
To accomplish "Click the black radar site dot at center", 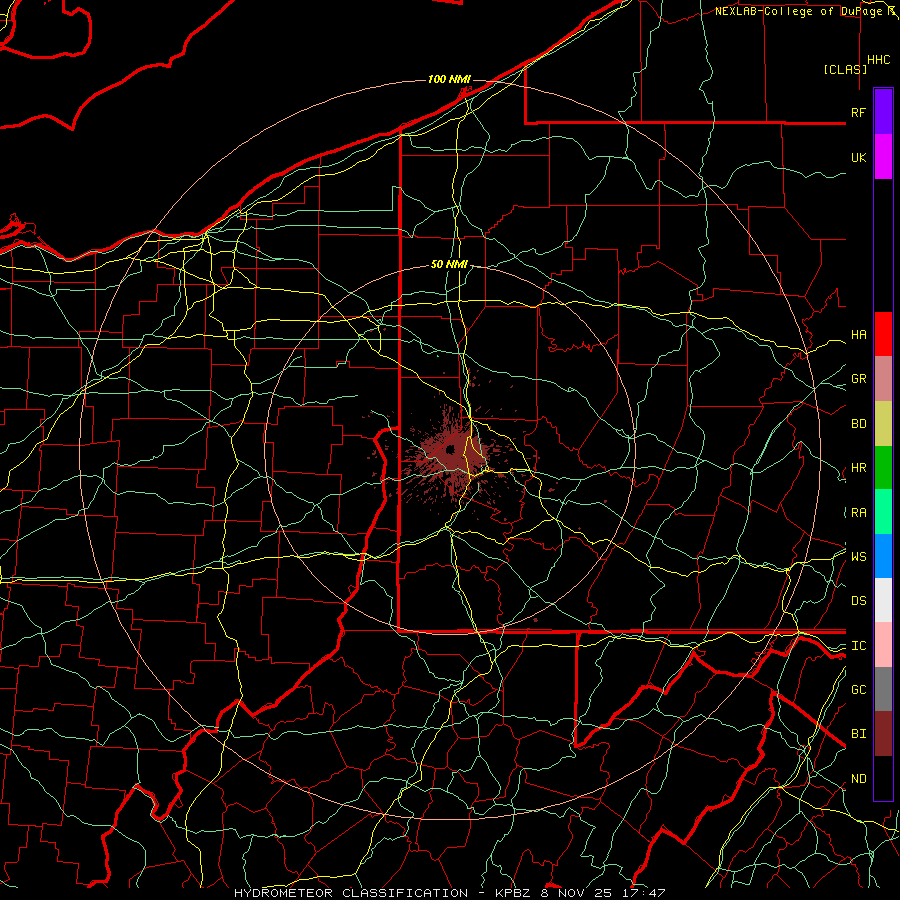I will [x=451, y=449].
